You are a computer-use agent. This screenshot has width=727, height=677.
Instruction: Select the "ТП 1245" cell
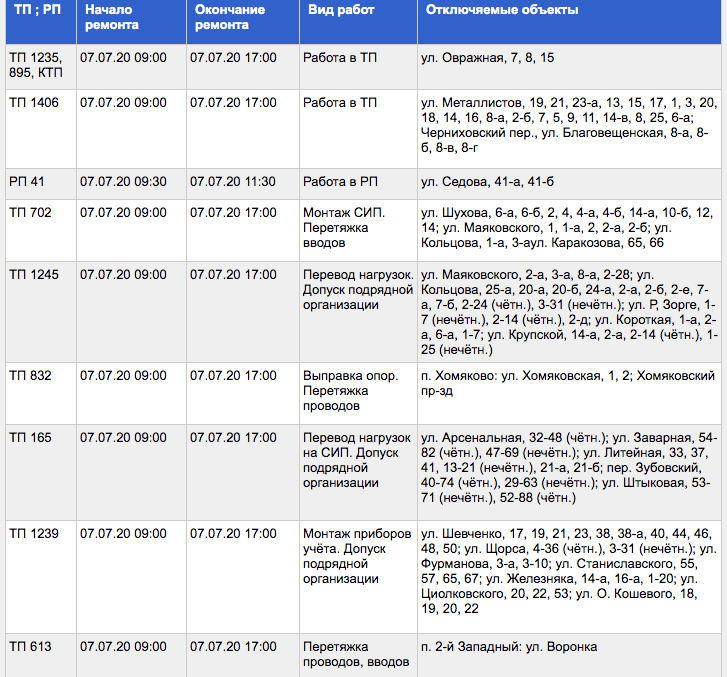[x=33, y=274]
